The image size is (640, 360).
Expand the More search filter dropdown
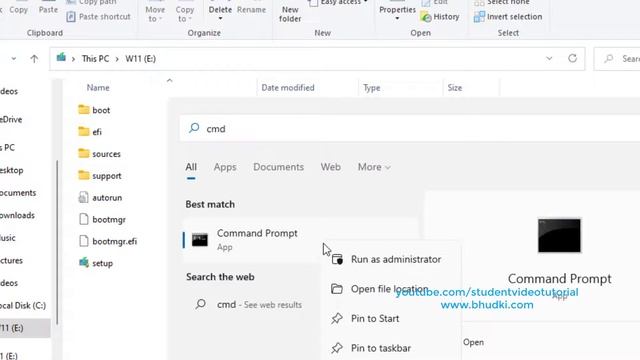pos(374,167)
